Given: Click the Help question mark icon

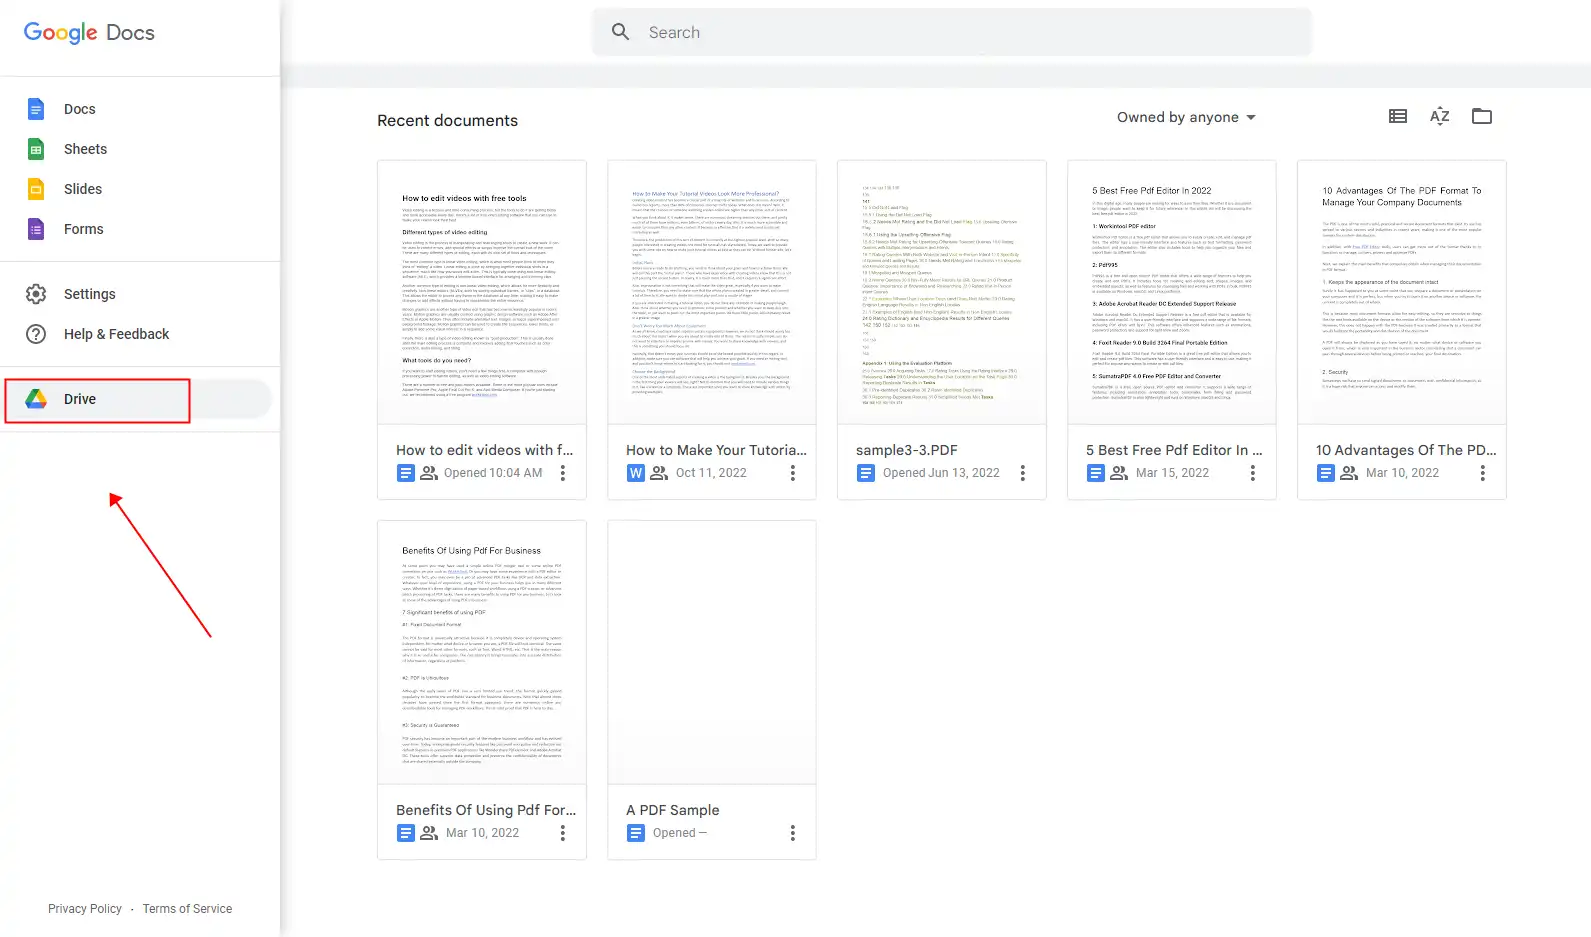Looking at the screenshot, I should point(36,334).
